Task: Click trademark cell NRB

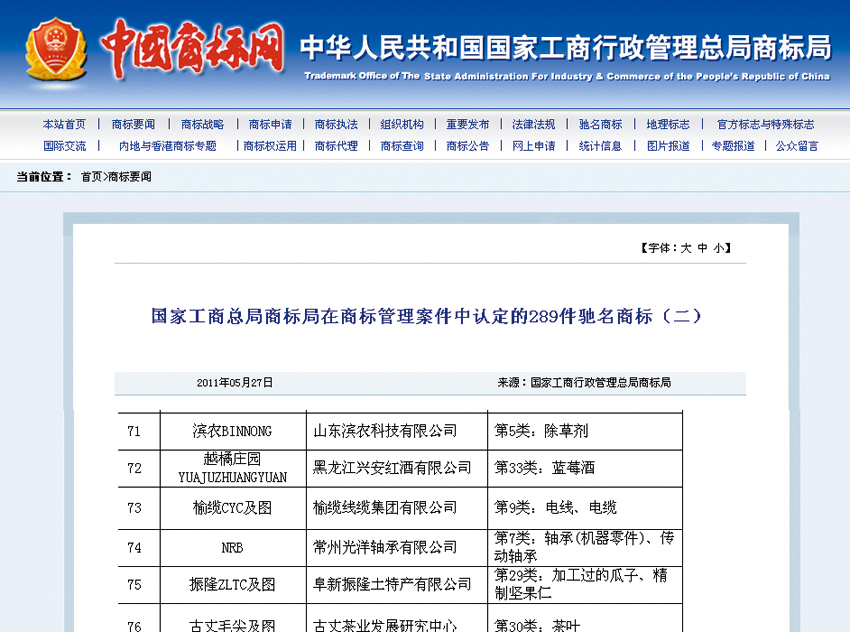Action: pos(233,548)
